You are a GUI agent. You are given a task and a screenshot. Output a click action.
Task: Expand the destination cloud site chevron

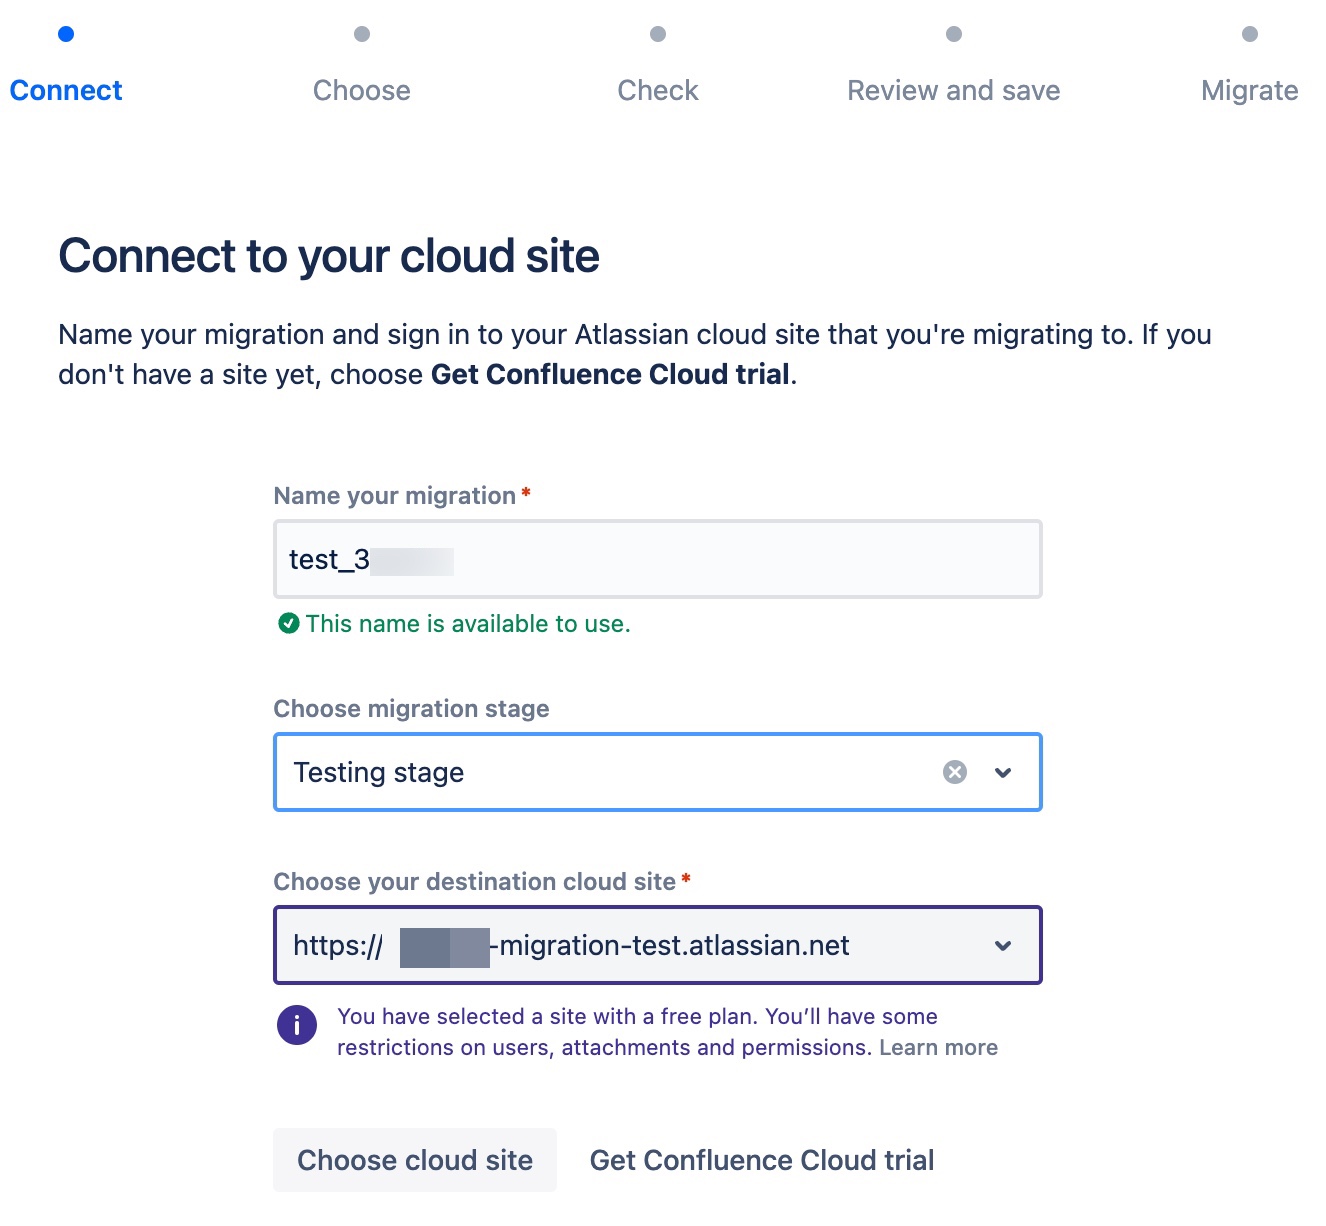[x=1003, y=946]
